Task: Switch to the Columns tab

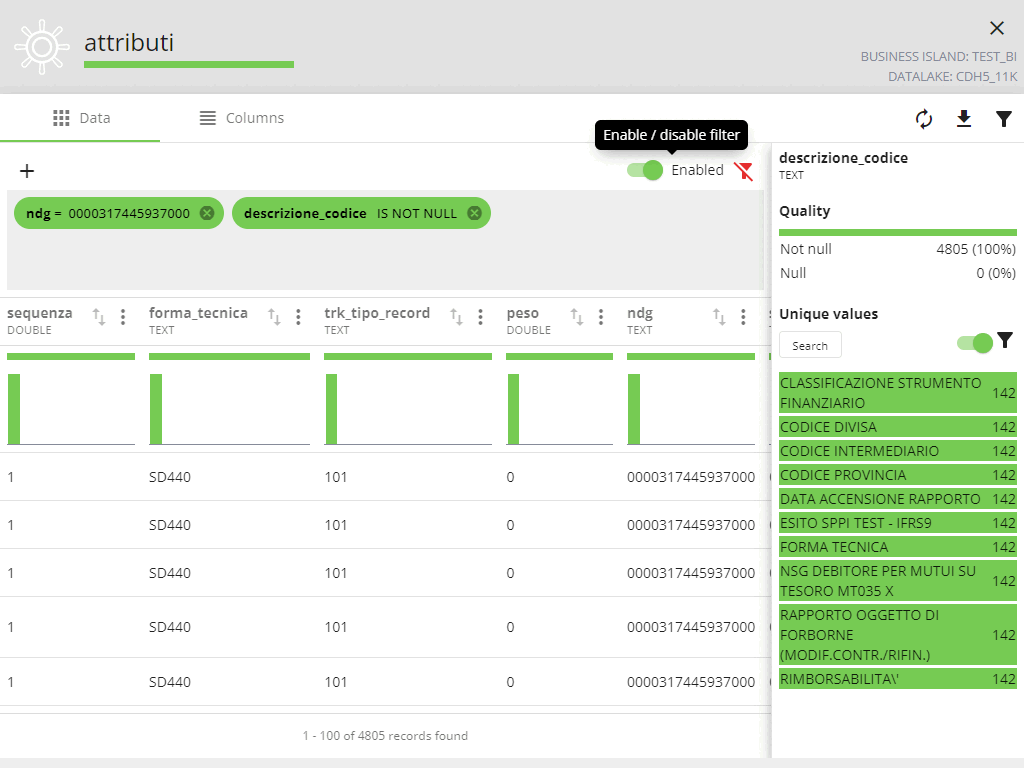Action: tap(241, 118)
